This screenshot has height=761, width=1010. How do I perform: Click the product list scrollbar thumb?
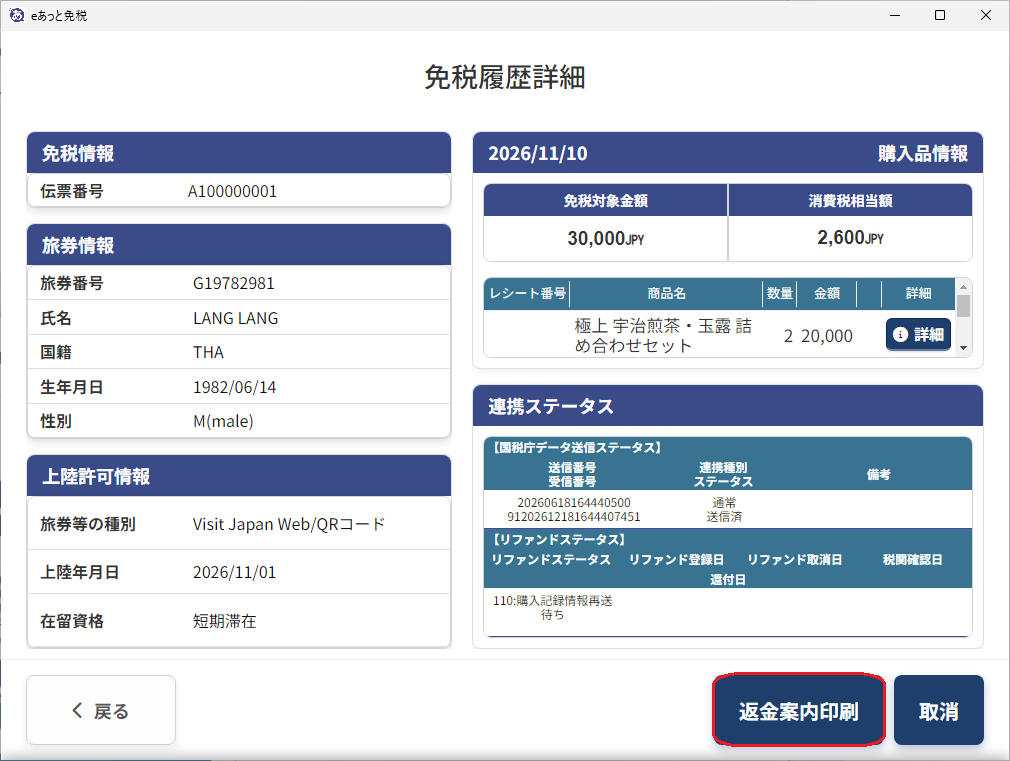[963, 306]
